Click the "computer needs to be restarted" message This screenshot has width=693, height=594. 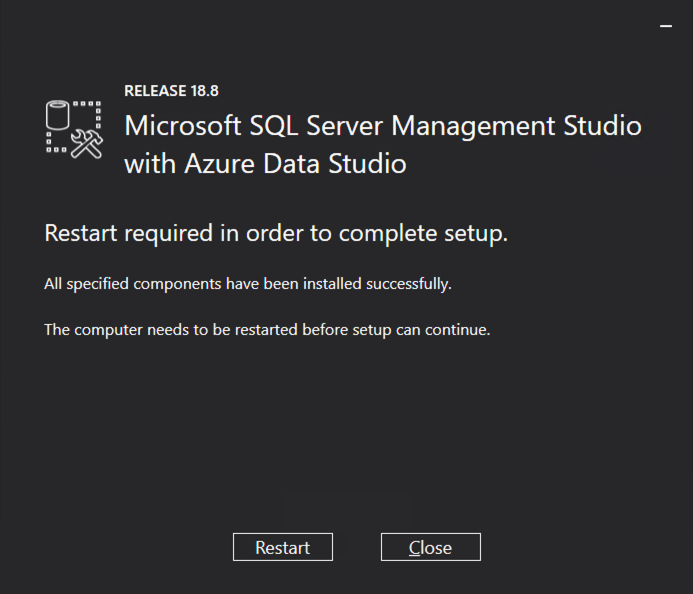pyautogui.click(x=180, y=329)
